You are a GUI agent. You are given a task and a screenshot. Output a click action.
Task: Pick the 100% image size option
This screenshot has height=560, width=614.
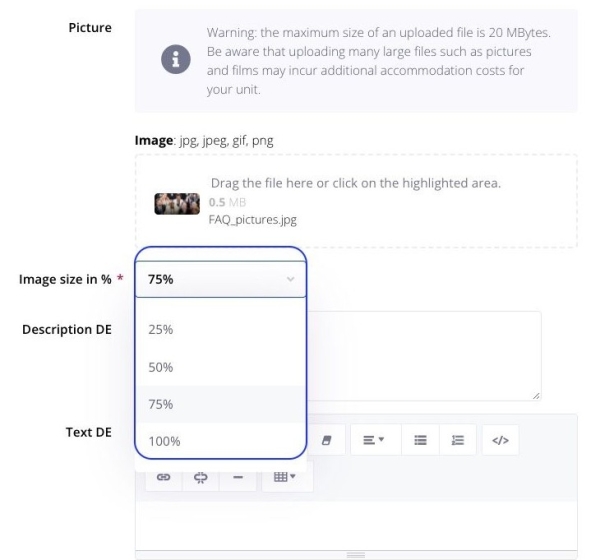[164, 441]
